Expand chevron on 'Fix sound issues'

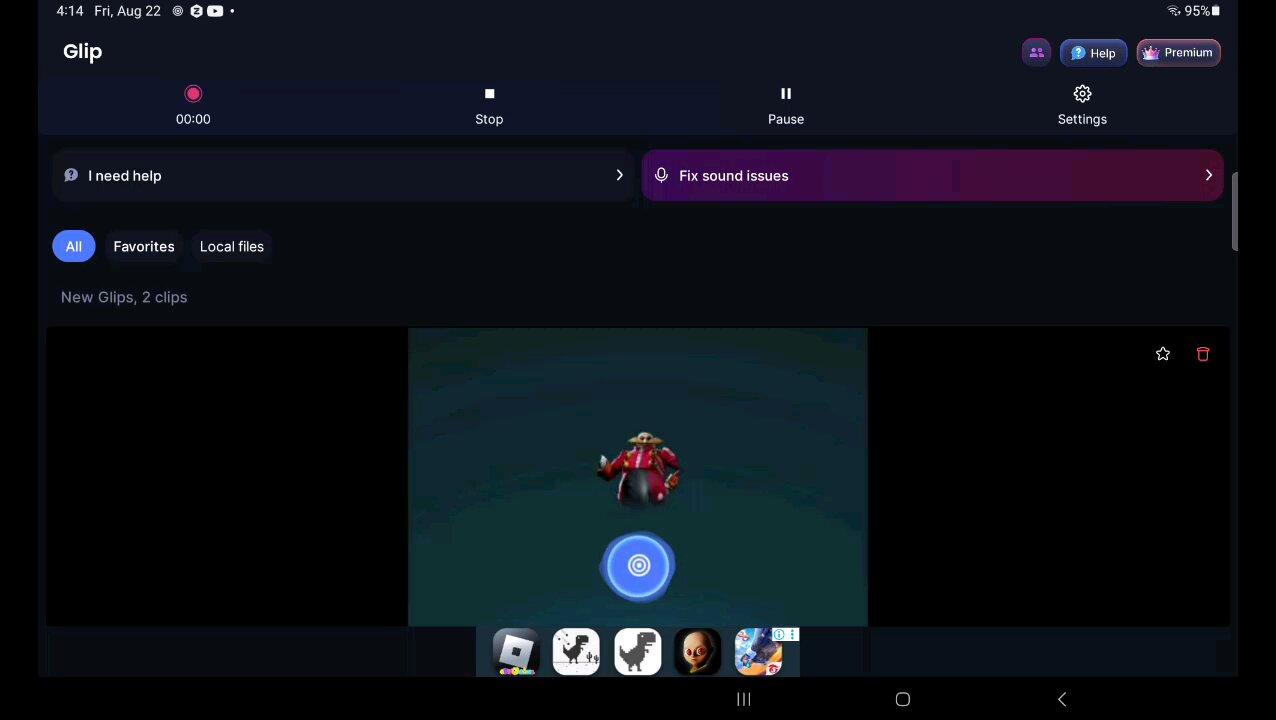pyautogui.click(x=1208, y=176)
